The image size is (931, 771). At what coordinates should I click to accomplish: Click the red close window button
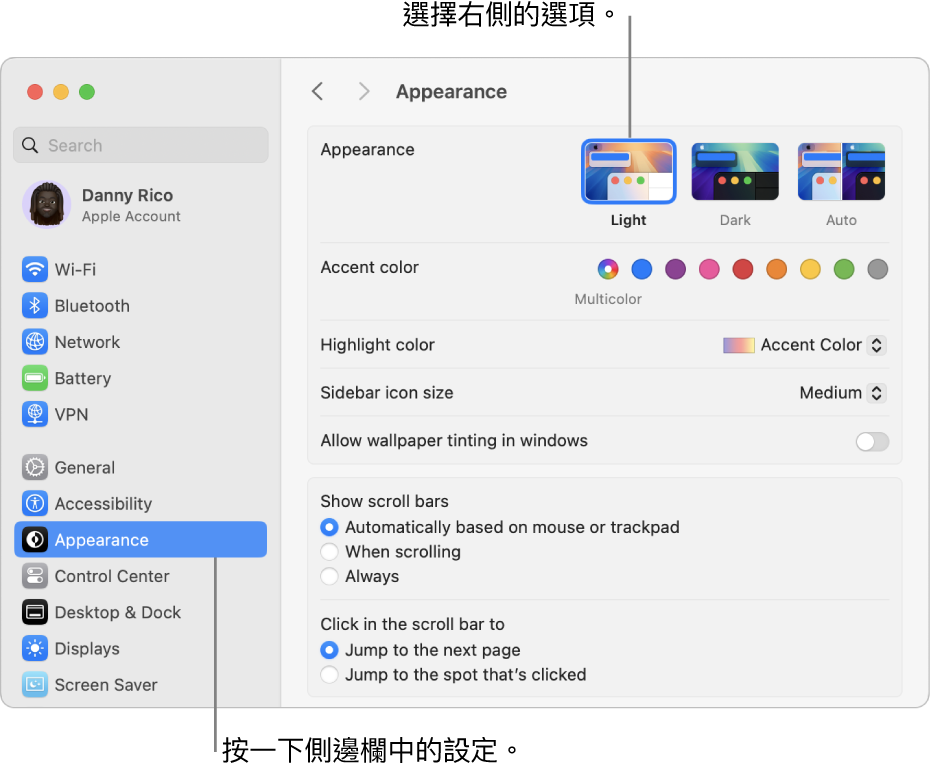[x=35, y=92]
